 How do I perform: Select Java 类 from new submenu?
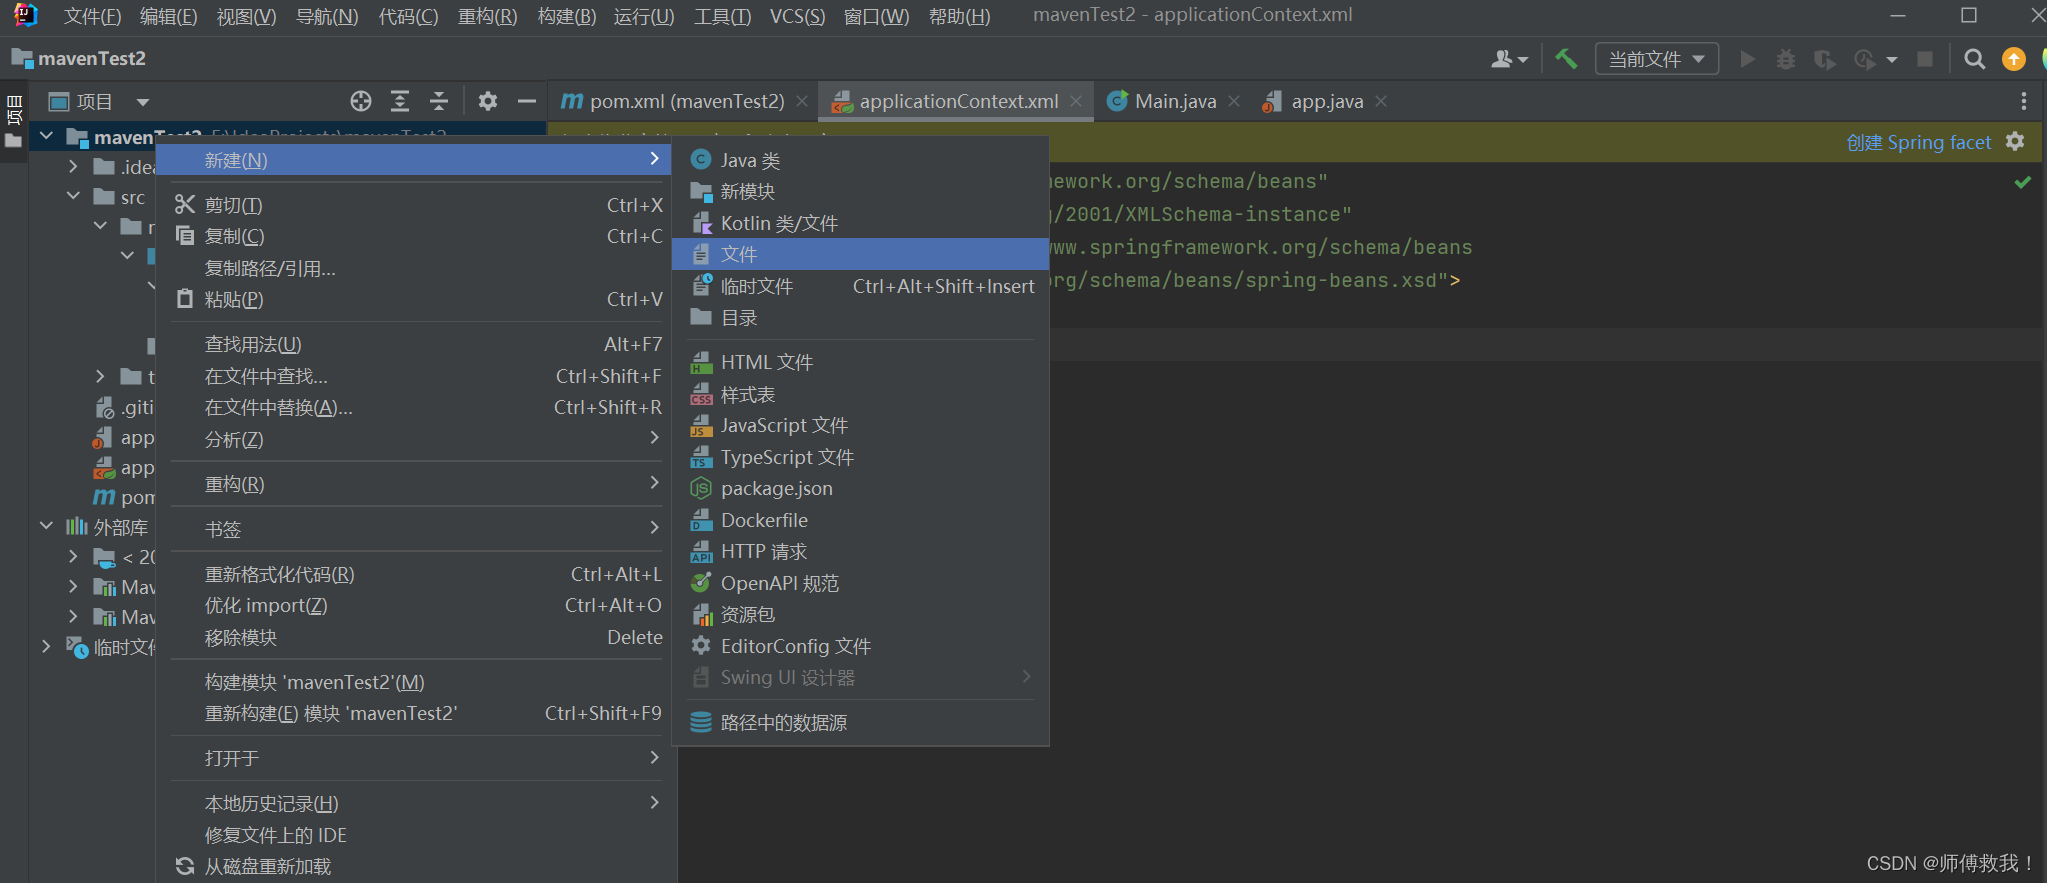point(860,160)
